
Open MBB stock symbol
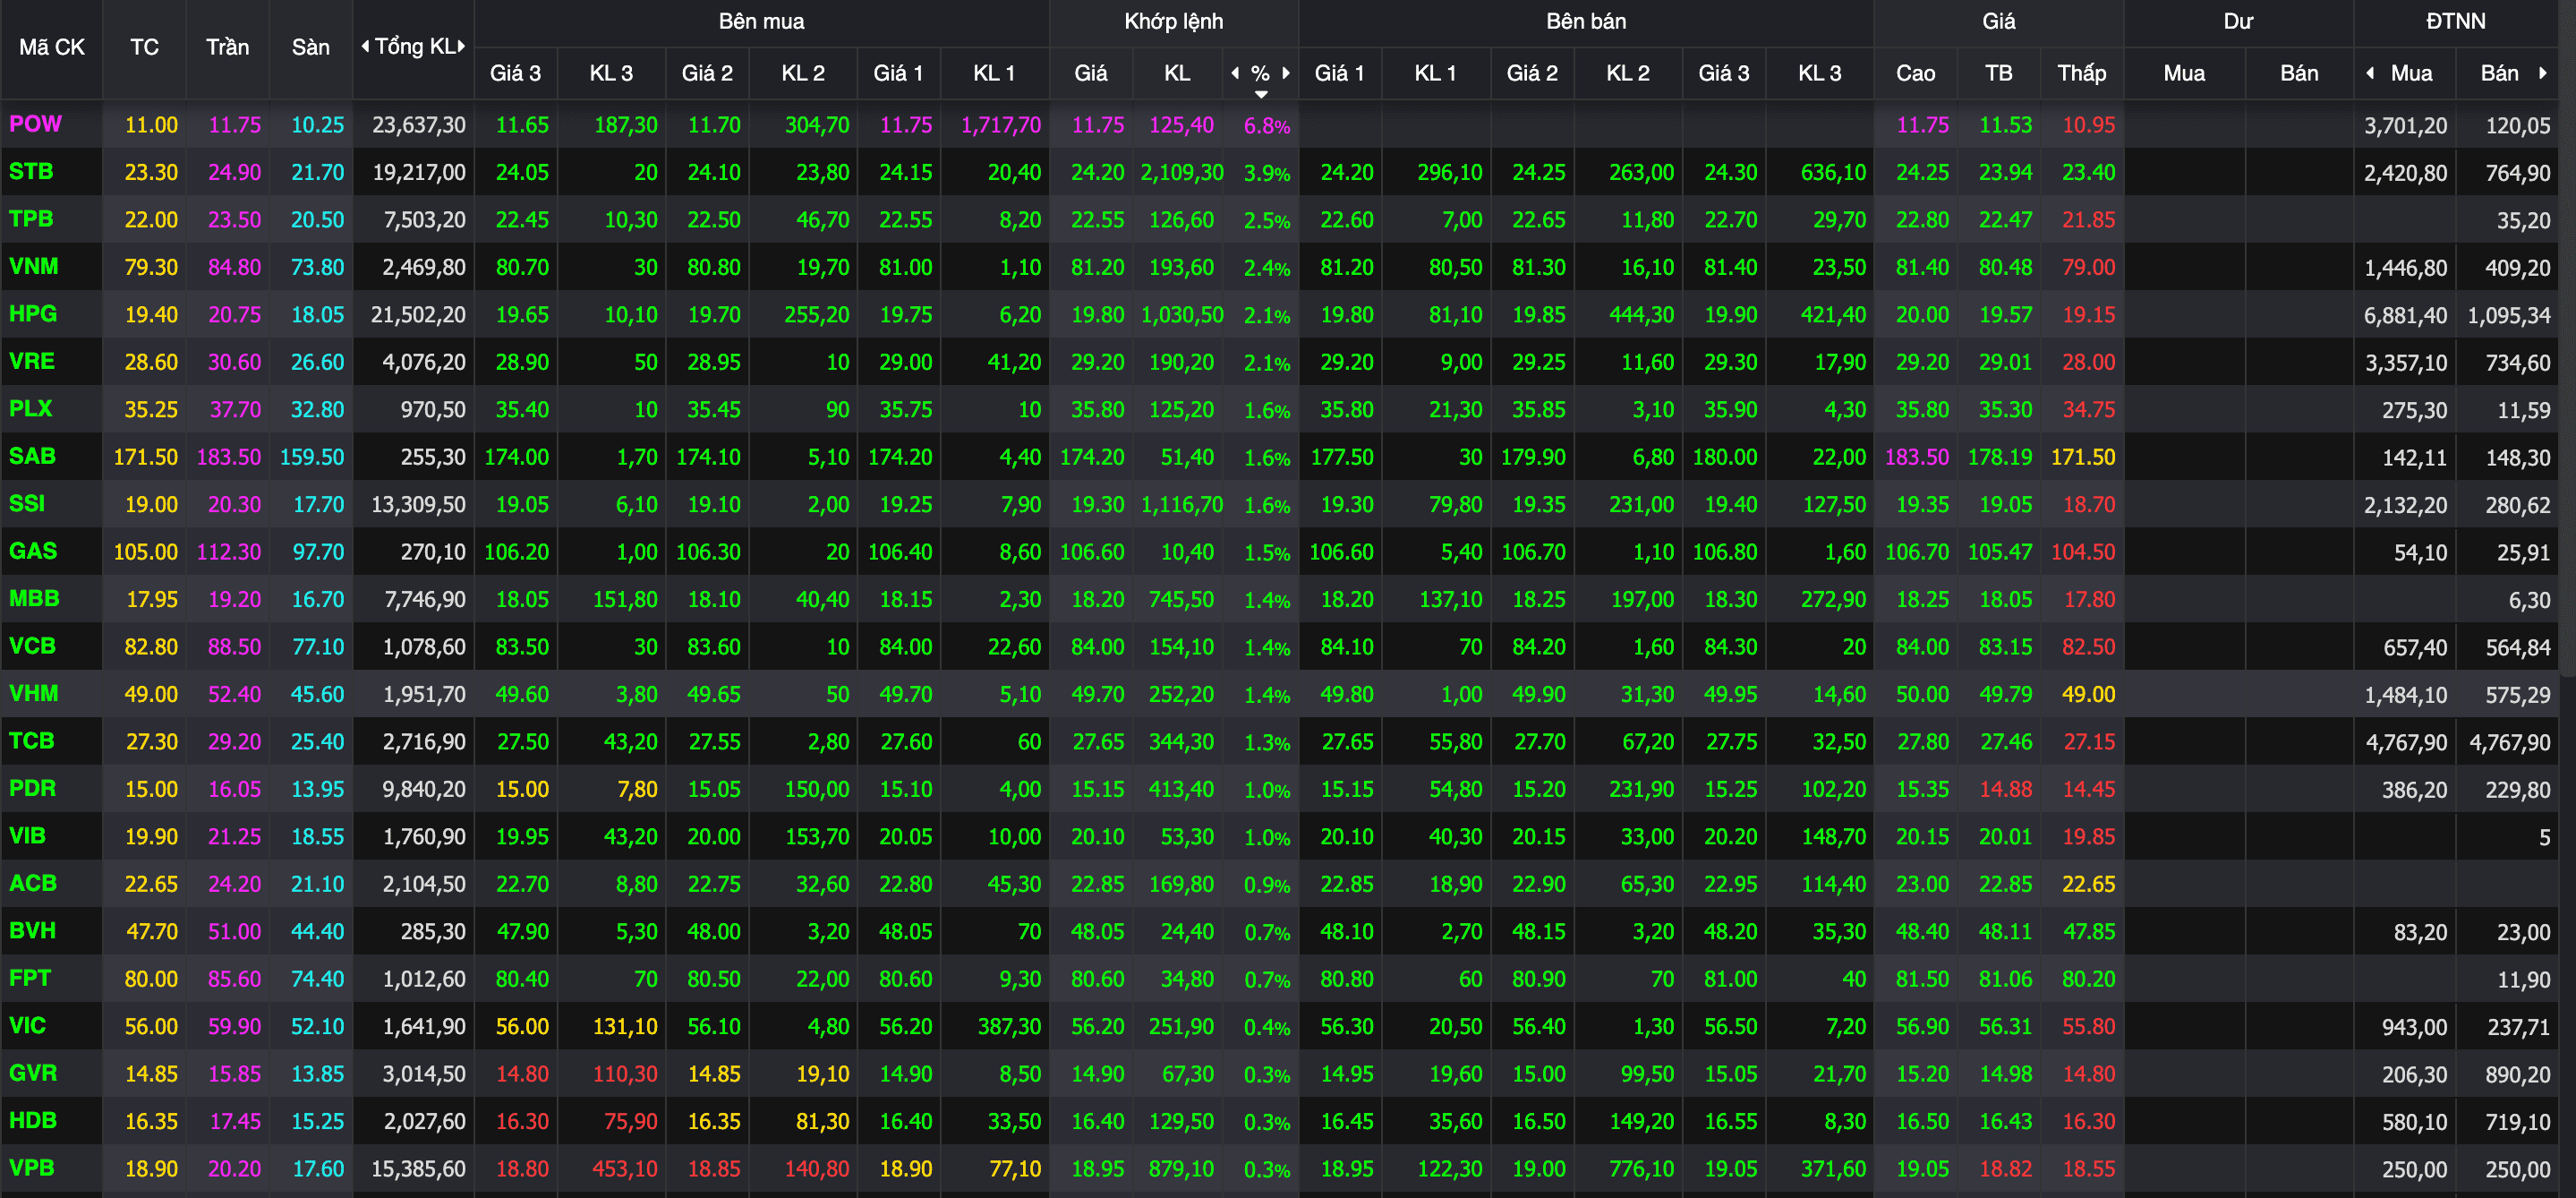pos(34,598)
